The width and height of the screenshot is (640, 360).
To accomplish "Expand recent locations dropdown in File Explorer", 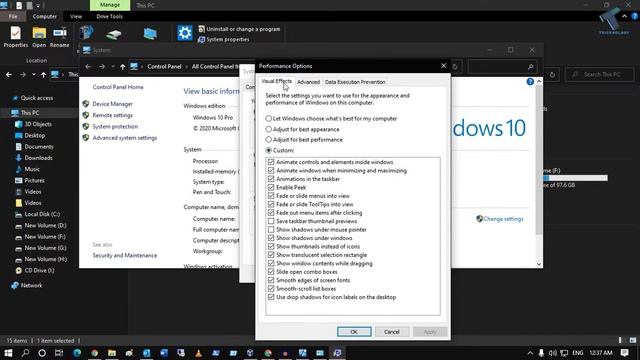I will pyautogui.click(x=33, y=75).
